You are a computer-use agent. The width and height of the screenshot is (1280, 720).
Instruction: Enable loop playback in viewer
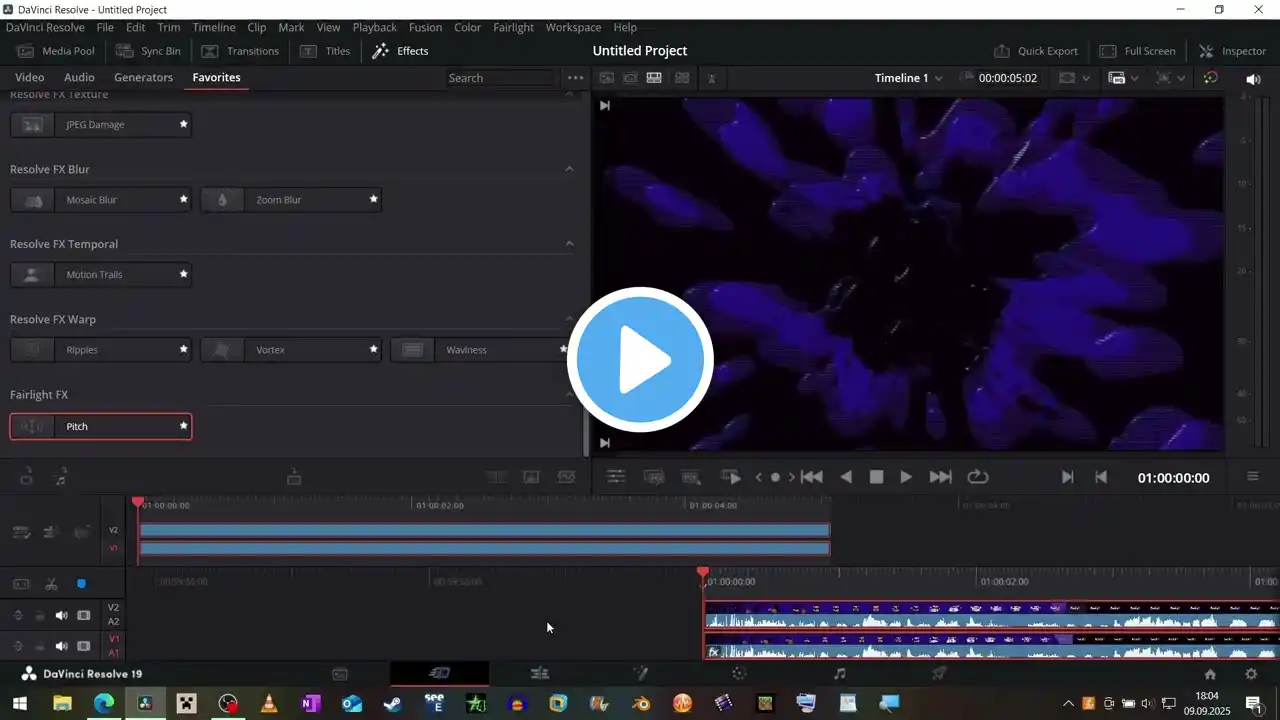click(977, 477)
